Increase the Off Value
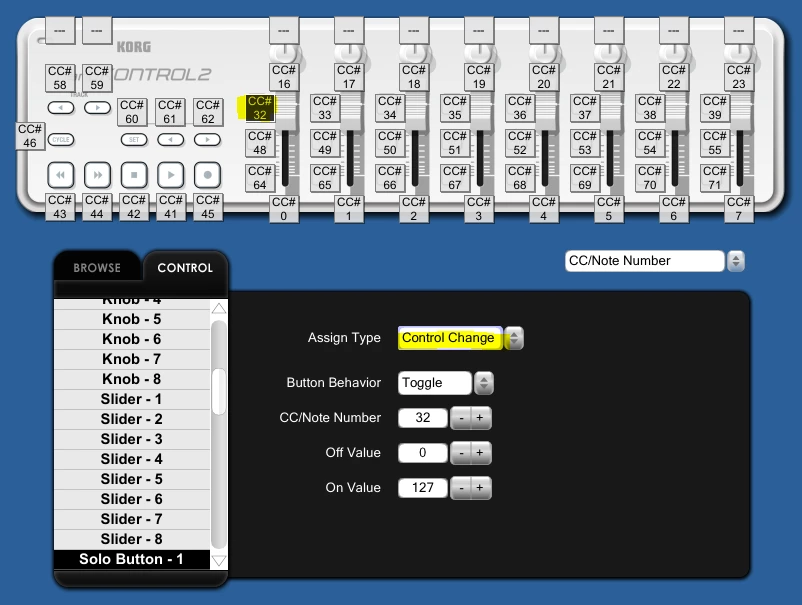Viewport: 802px width, 605px height. [480, 453]
